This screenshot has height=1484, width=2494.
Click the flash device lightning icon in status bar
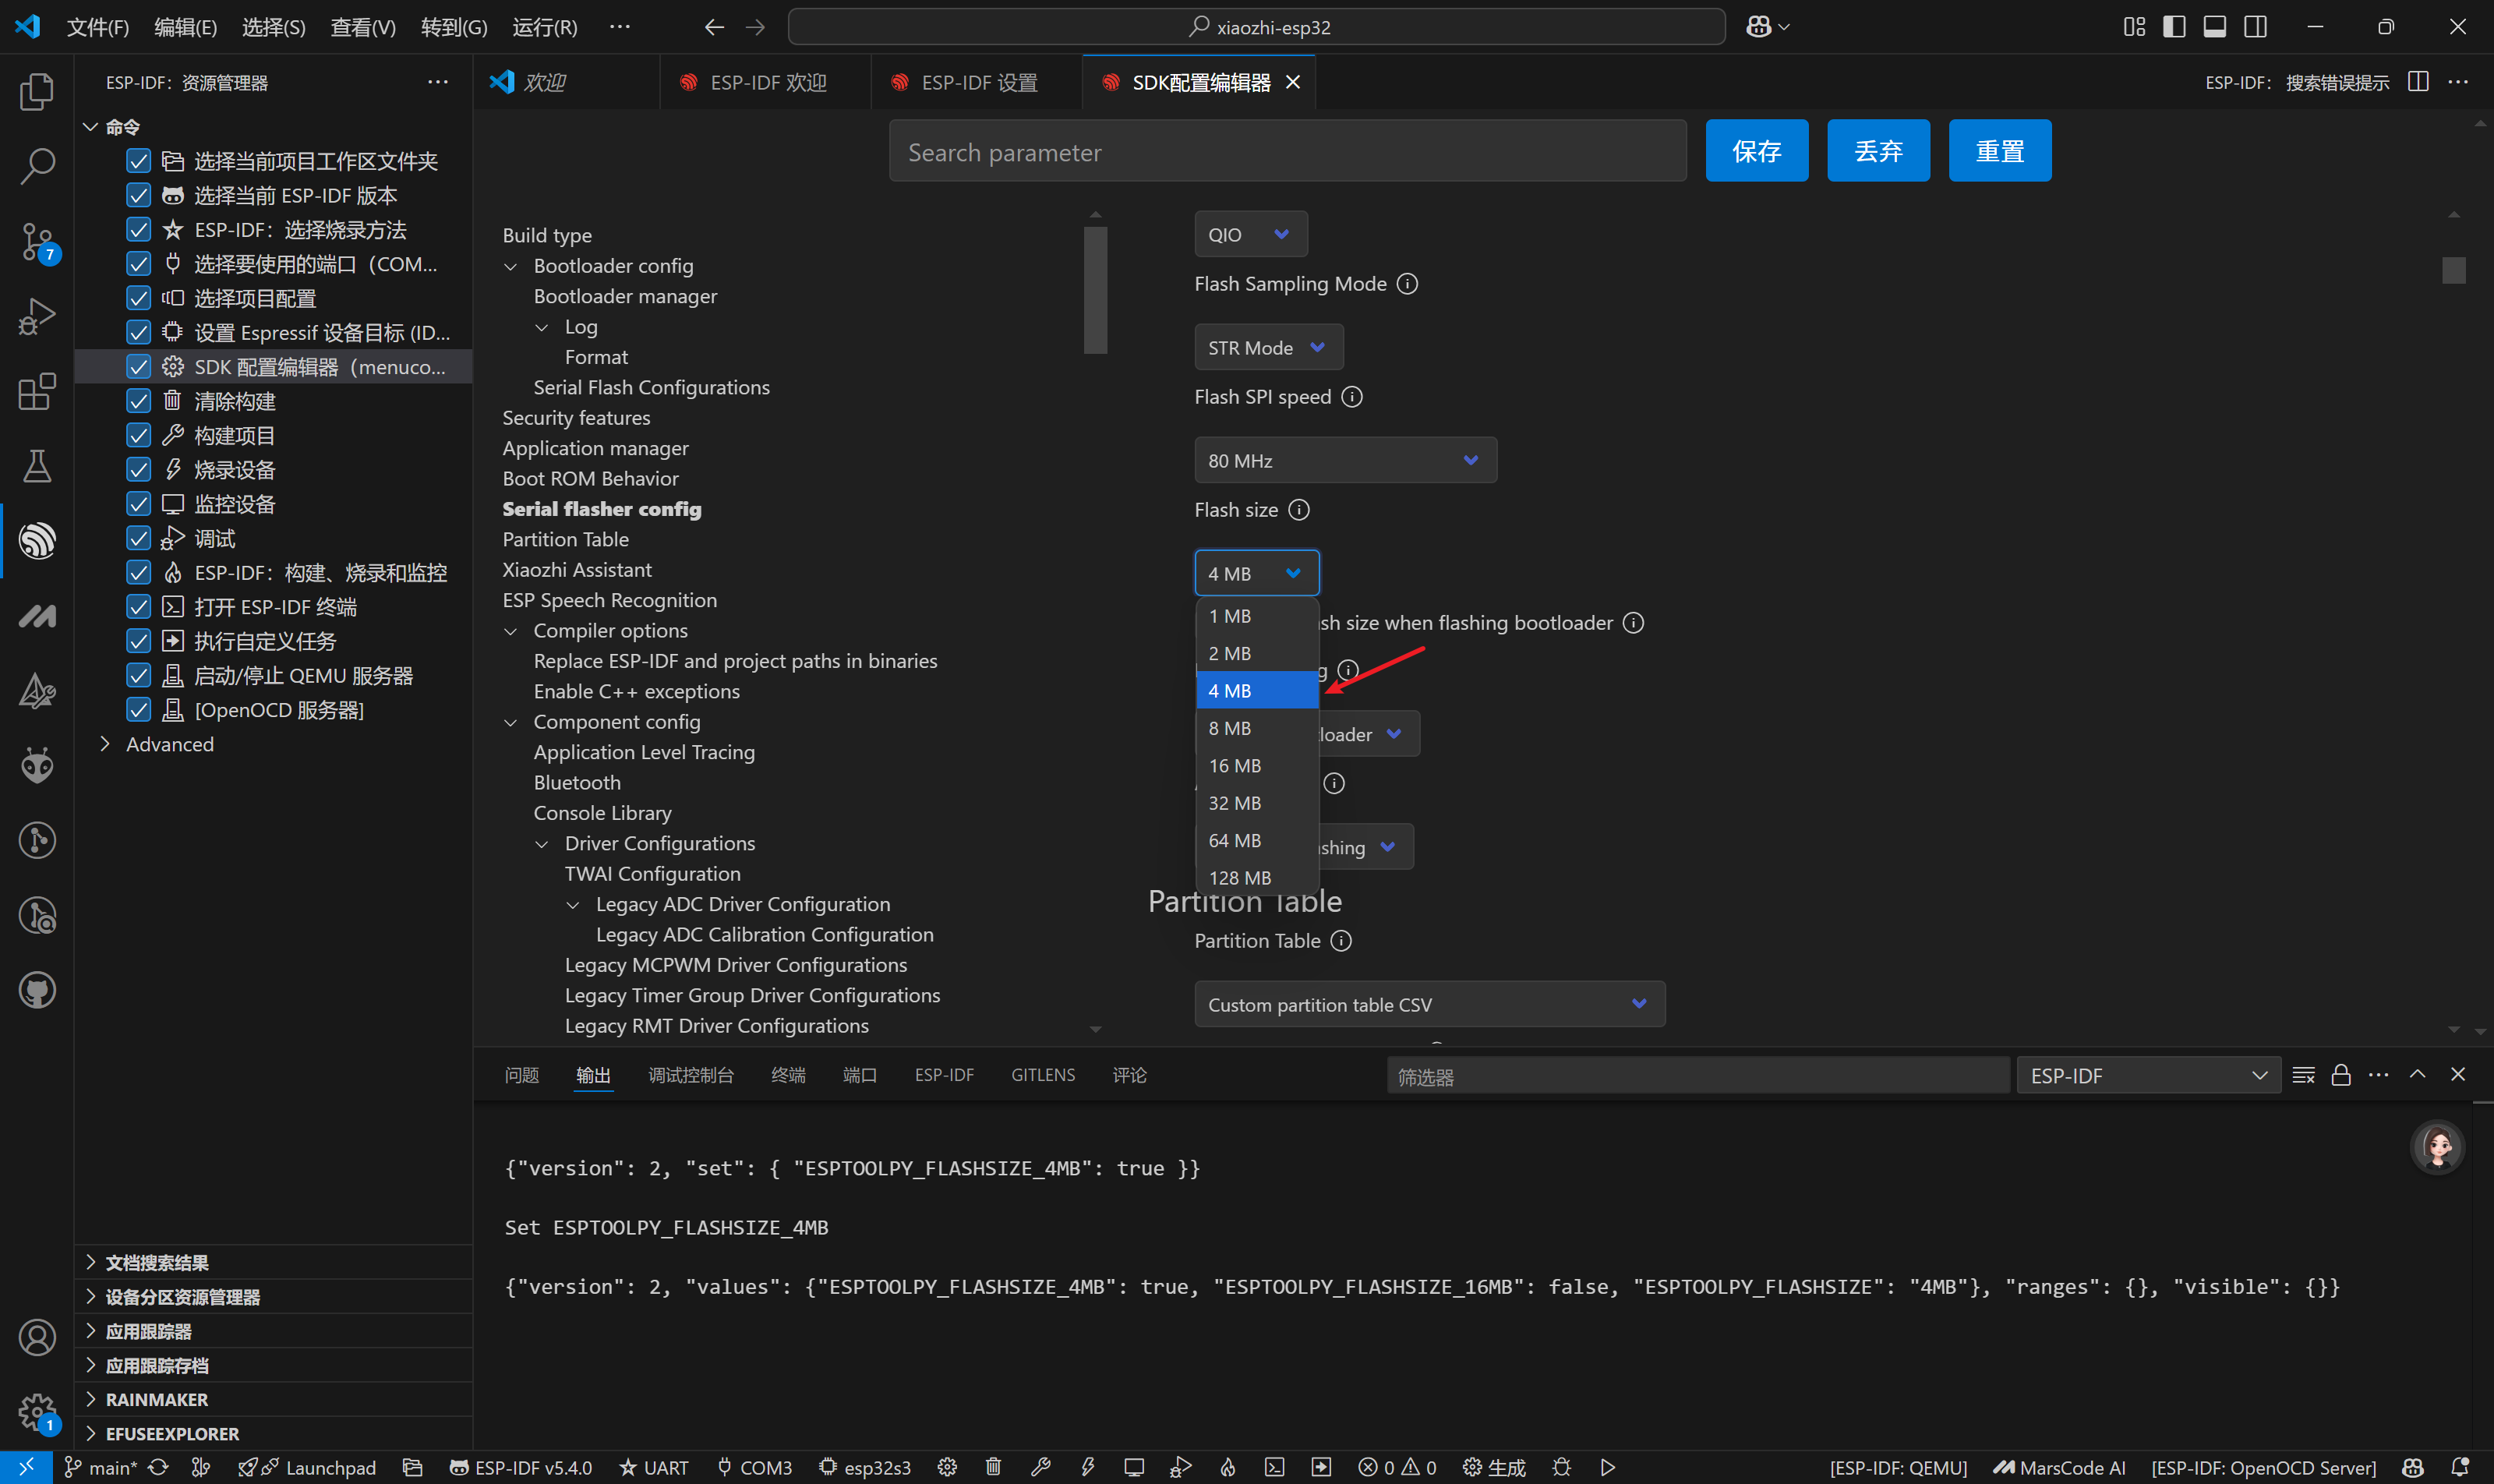[1087, 1467]
